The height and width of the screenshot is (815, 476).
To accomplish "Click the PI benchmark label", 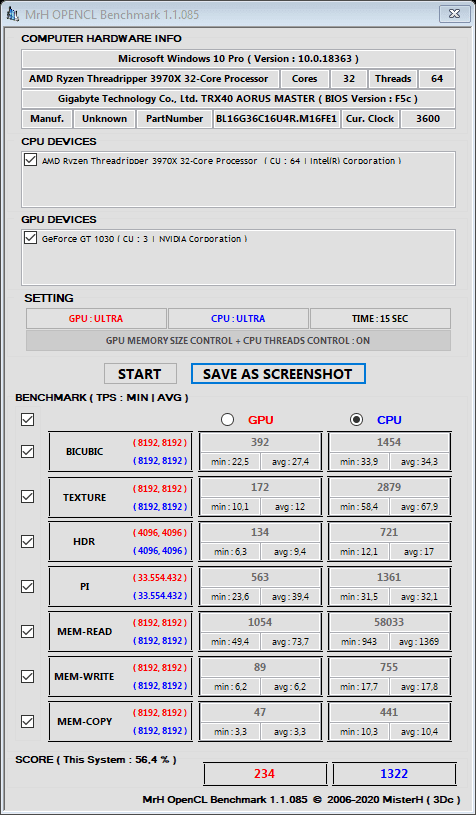I will click(x=84, y=586).
